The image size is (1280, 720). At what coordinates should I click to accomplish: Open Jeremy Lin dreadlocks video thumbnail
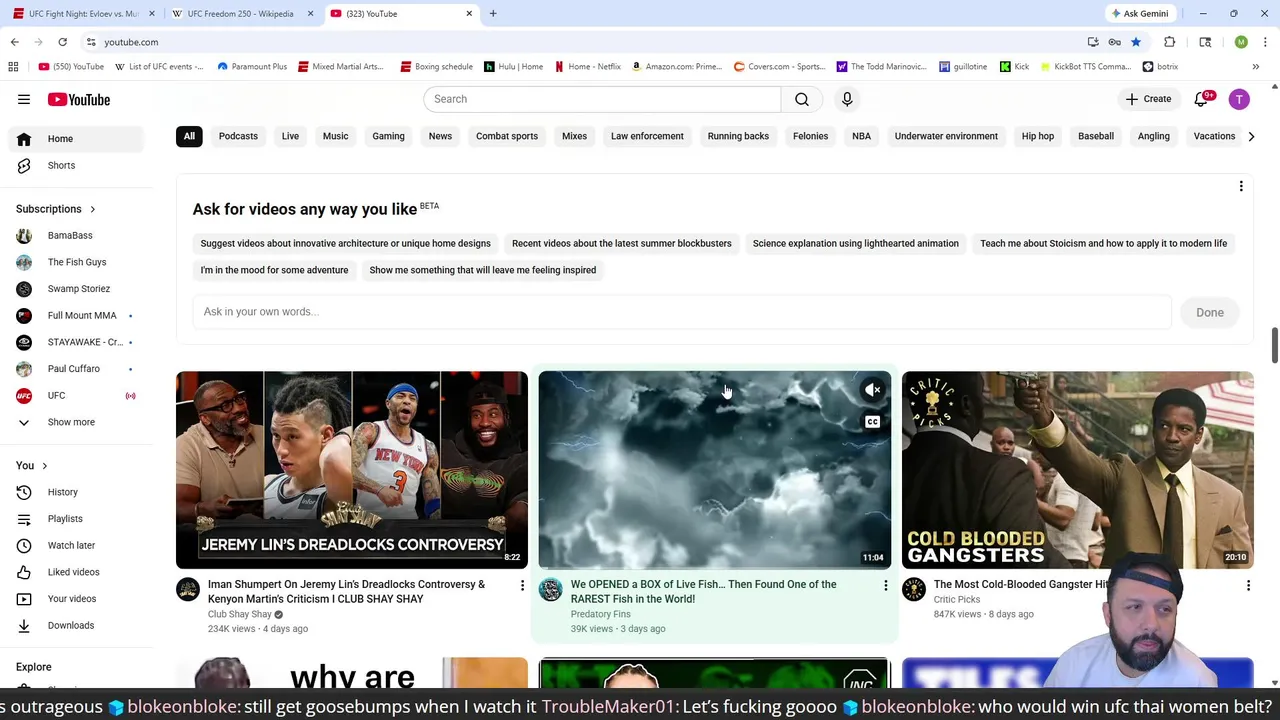pyautogui.click(x=352, y=470)
